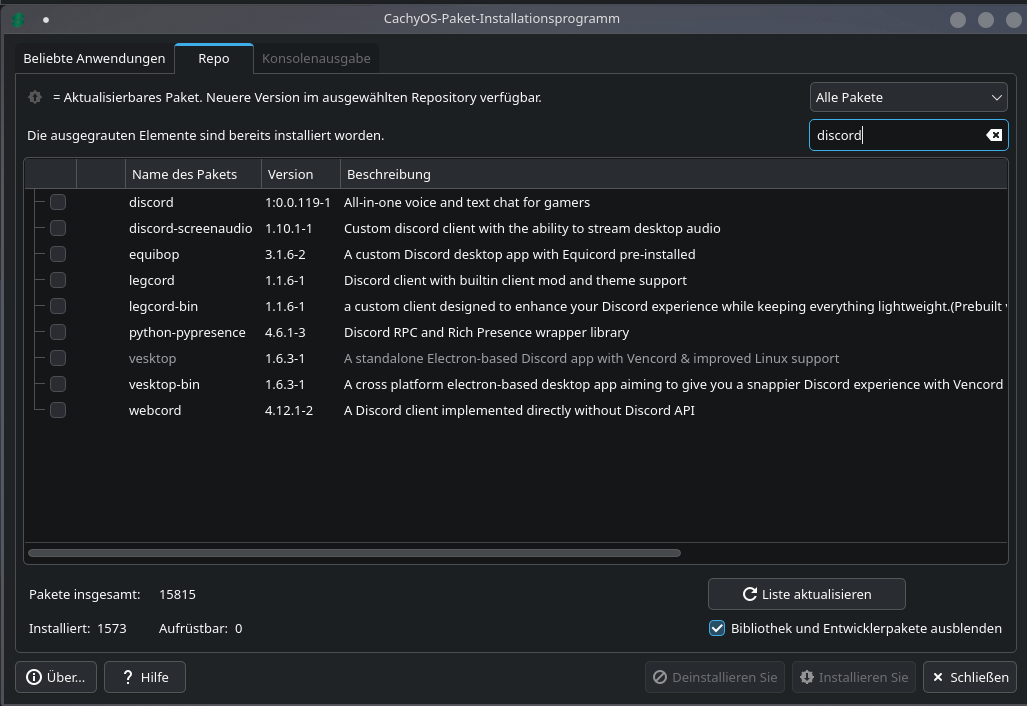Open Hilfe help
The height and width of the screenshot is (706, 1027).
[x=145, y=677]
